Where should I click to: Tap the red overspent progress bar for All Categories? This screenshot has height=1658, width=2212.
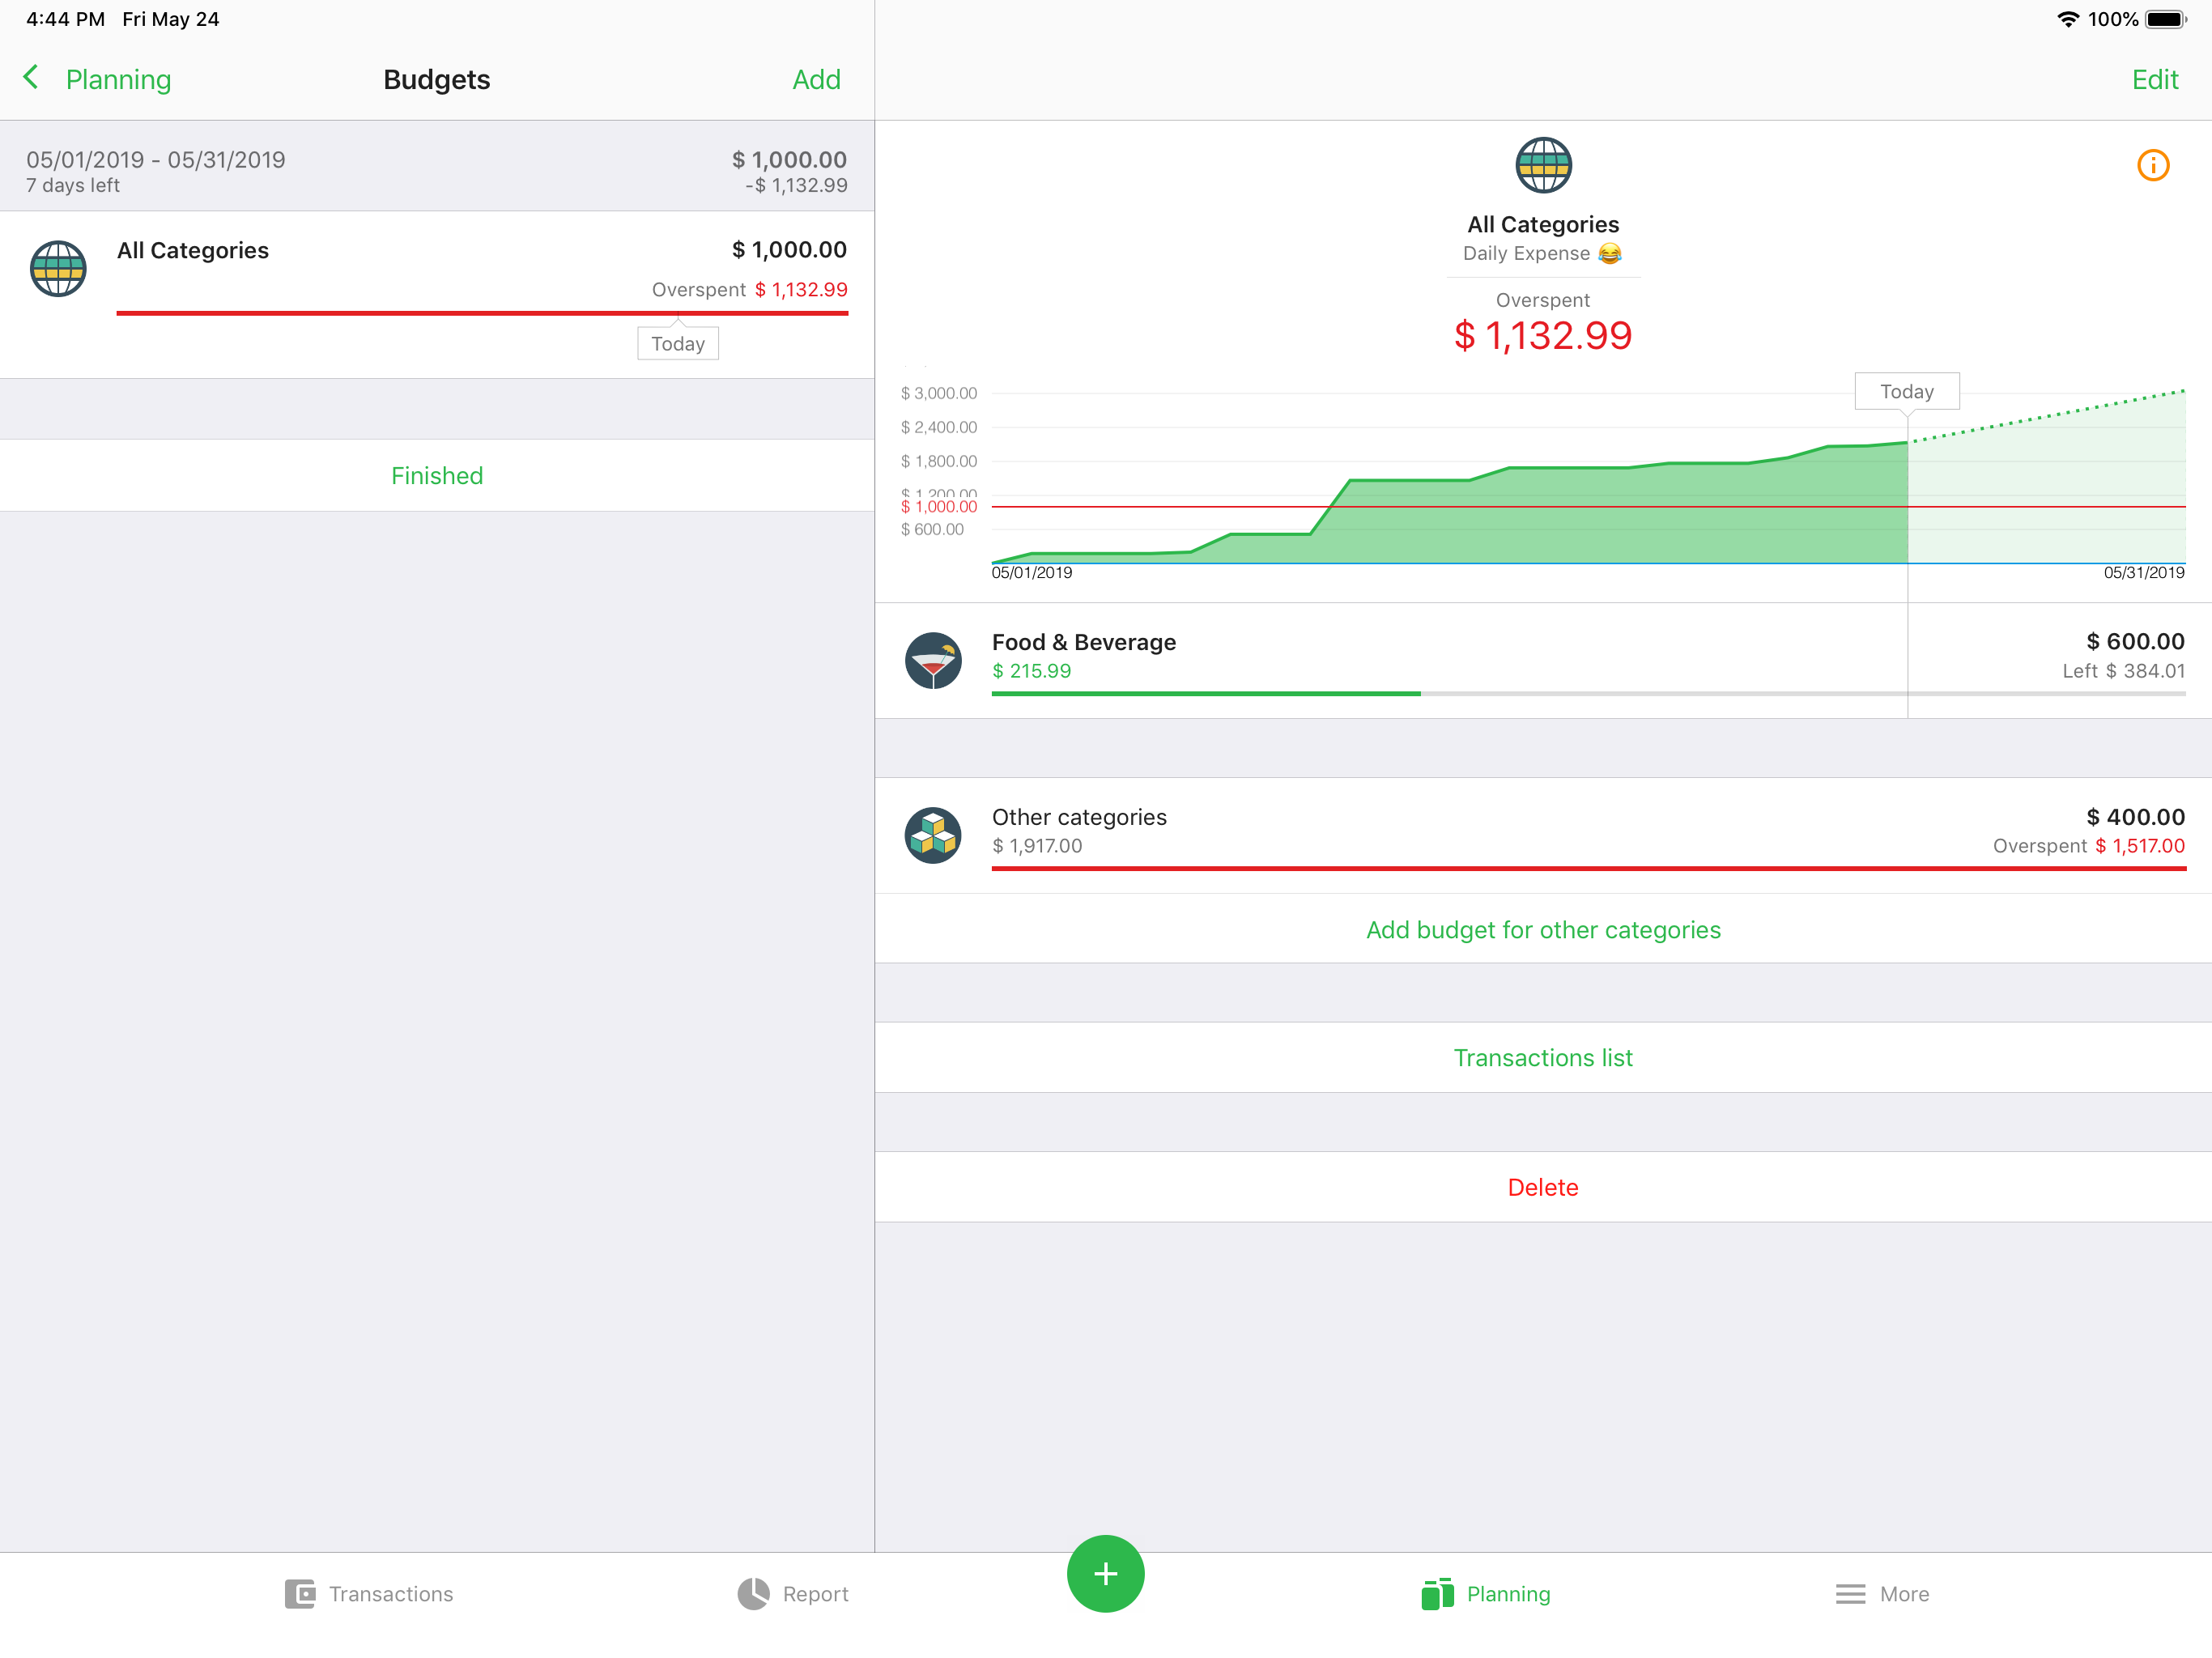point(482,313)
